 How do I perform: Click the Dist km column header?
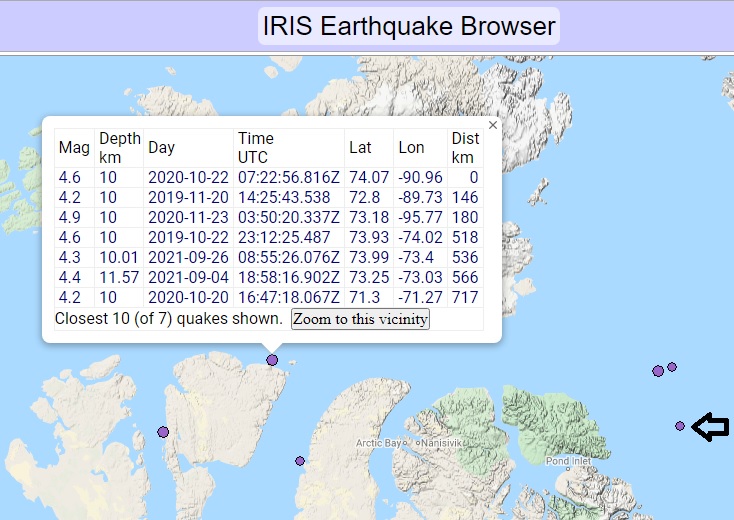(465, 148)
